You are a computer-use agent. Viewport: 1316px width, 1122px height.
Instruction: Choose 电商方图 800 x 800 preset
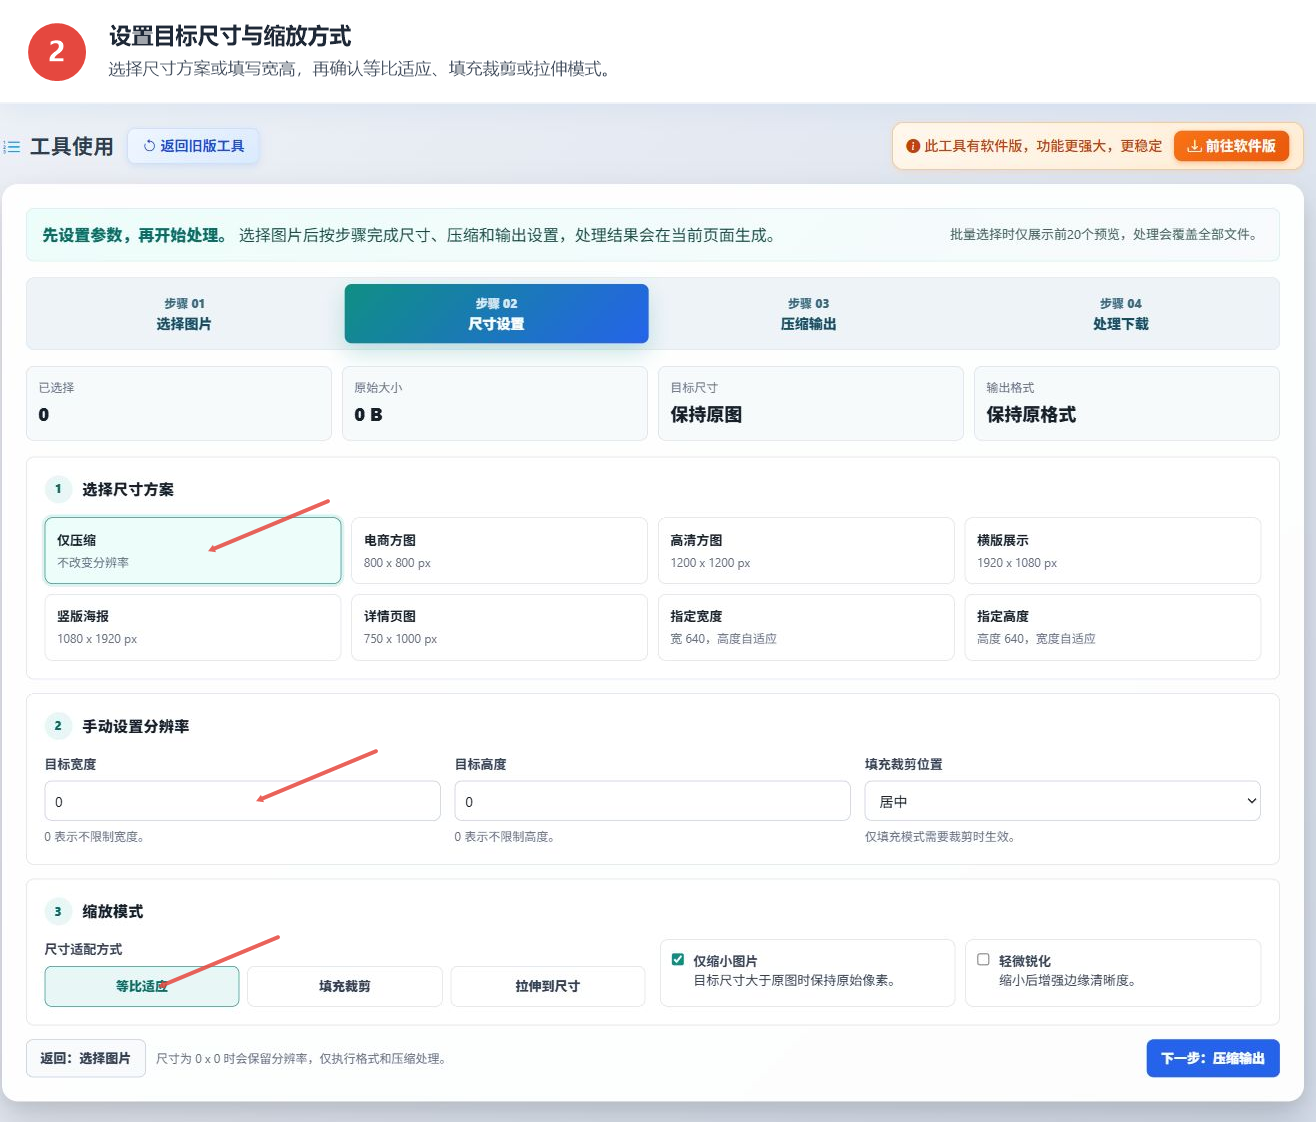pyautogui.click(x=499, y=551)
